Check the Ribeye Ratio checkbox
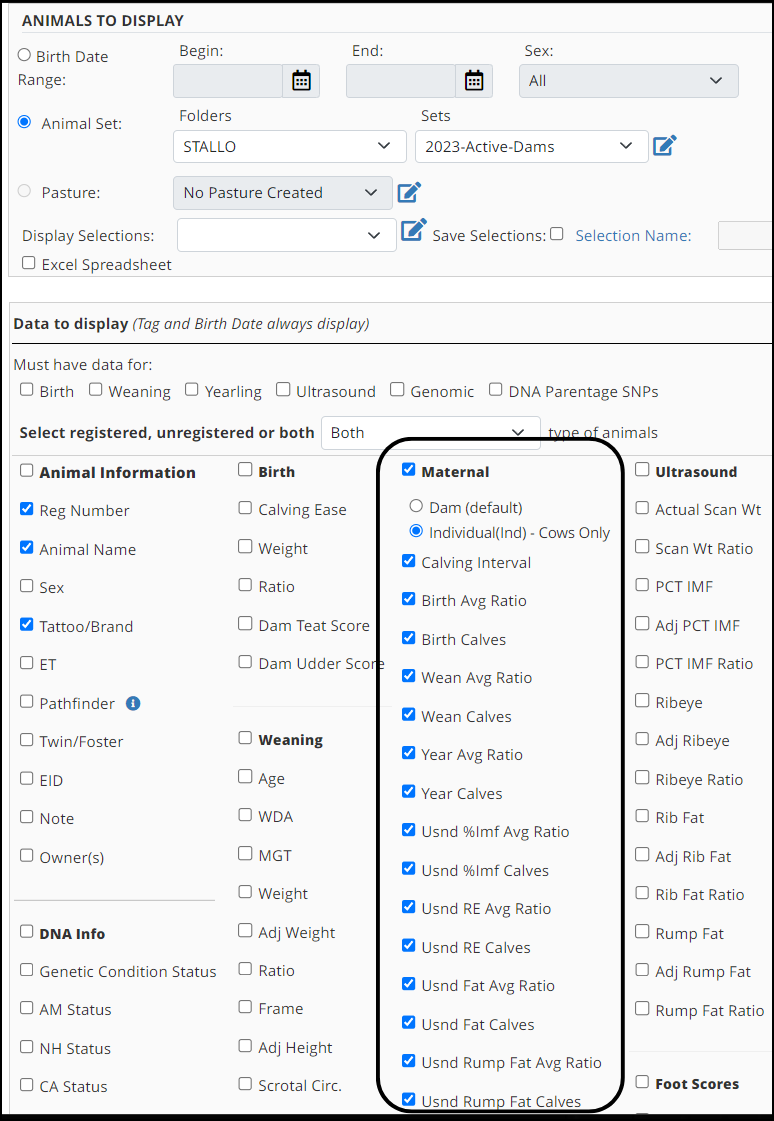Screen dimensions: 774x1121 pos(642,777)
